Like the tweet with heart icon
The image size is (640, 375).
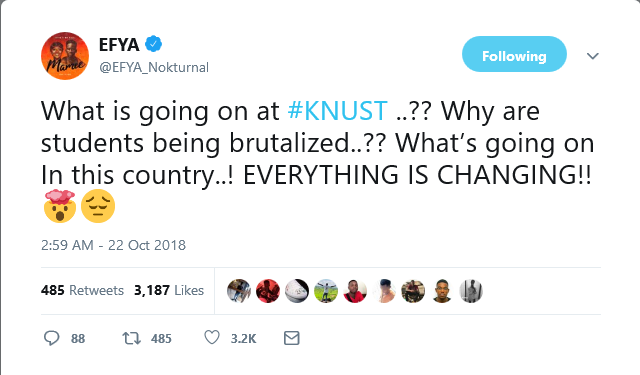pyautogui.click(x=212, y=338)
